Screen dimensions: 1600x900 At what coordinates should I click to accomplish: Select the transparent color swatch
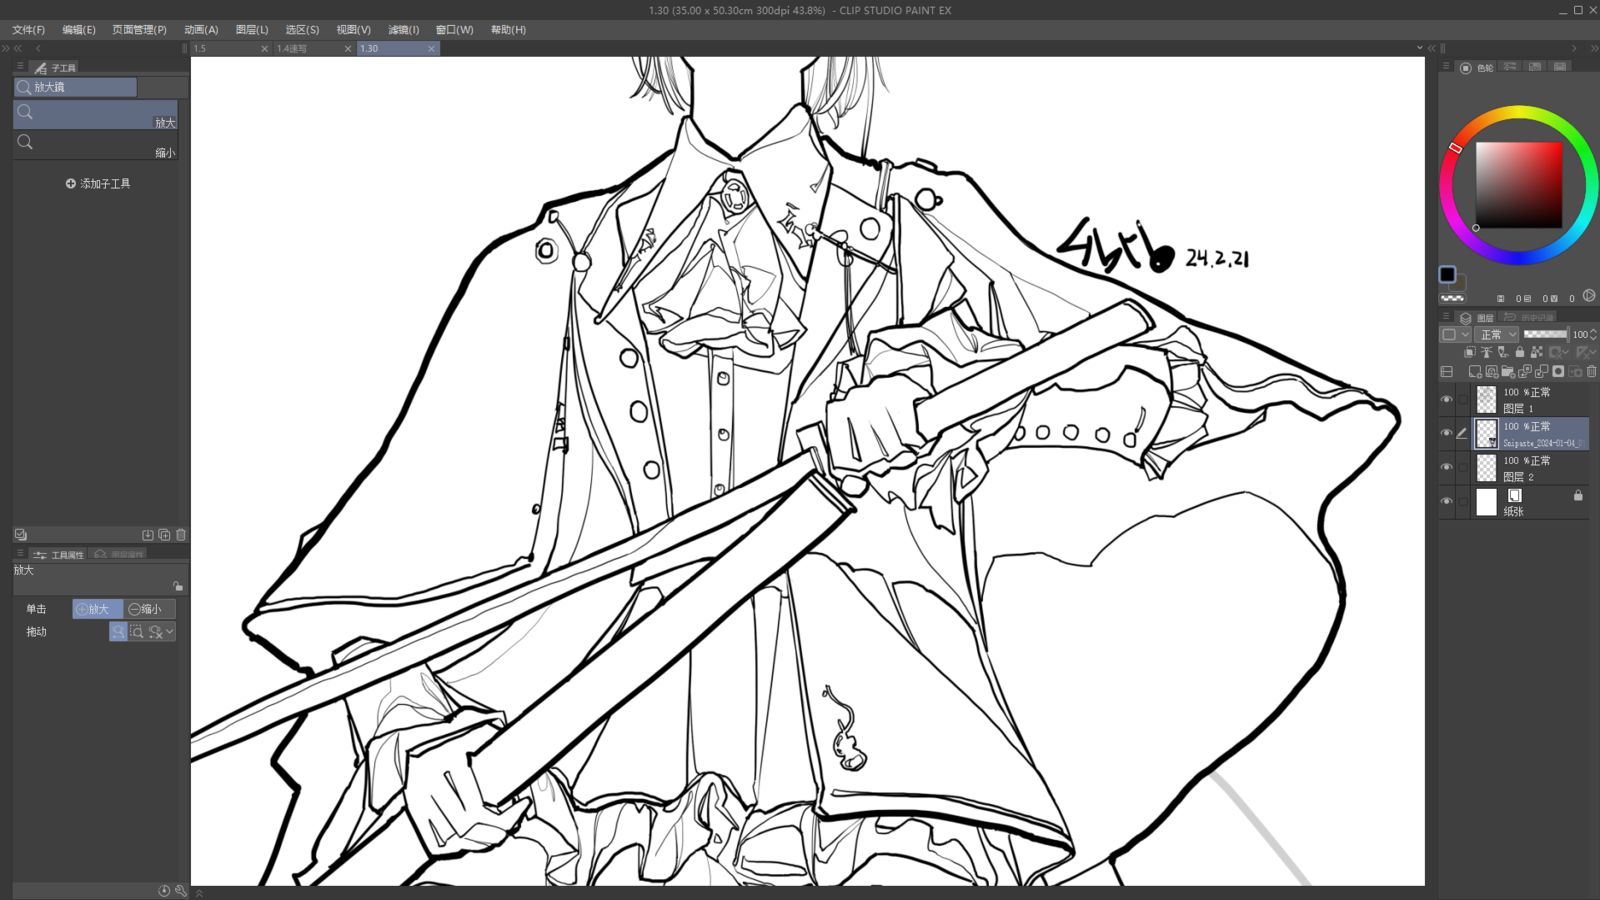(x=1452, y=298)
